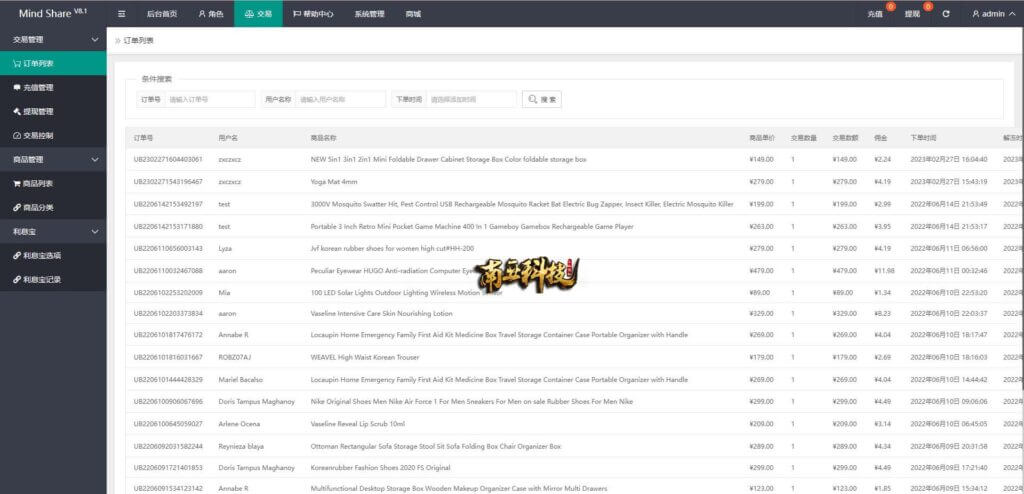Open the admin user dropdown
Screen dimensions: 1024x494
point(993,14)
